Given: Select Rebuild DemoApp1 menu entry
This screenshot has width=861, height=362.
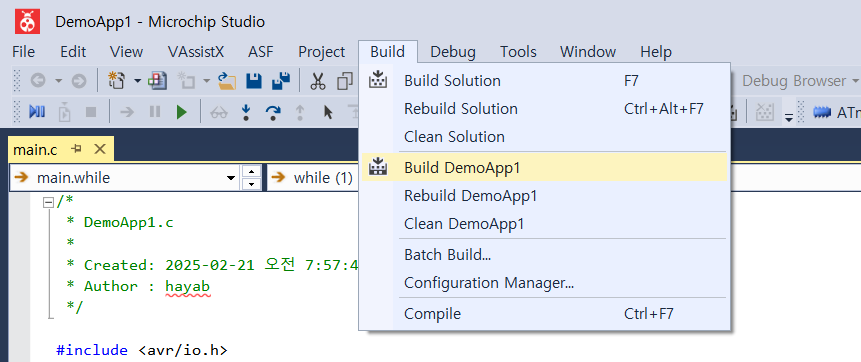Looking at the screenshot, I should coord(544,196).
